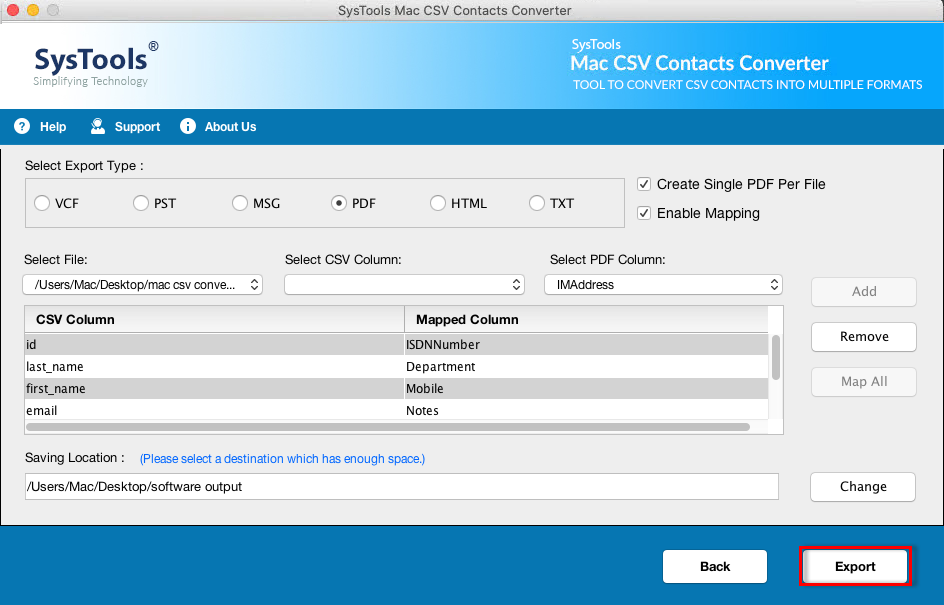Click the 'Please select a destination' hint text
Image resolution: width=944 pixels, height=605 pixels.
coord(282,459)
